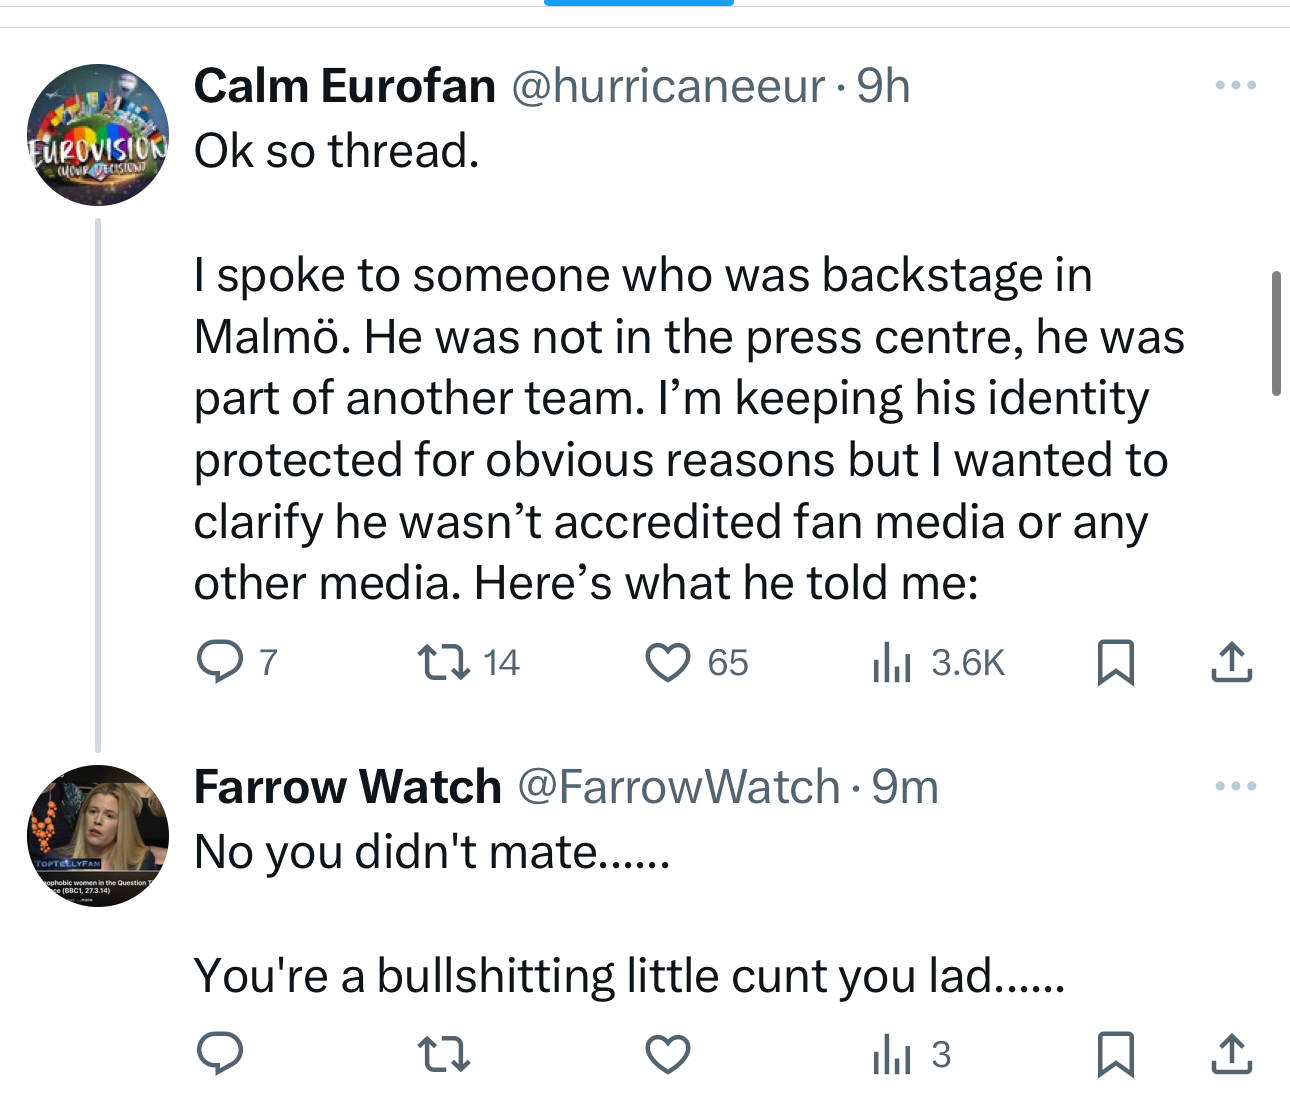The image size is (1290, 1100).
Task: Reply to Calm Eurofan's tweet
Action: click(220, 662)
